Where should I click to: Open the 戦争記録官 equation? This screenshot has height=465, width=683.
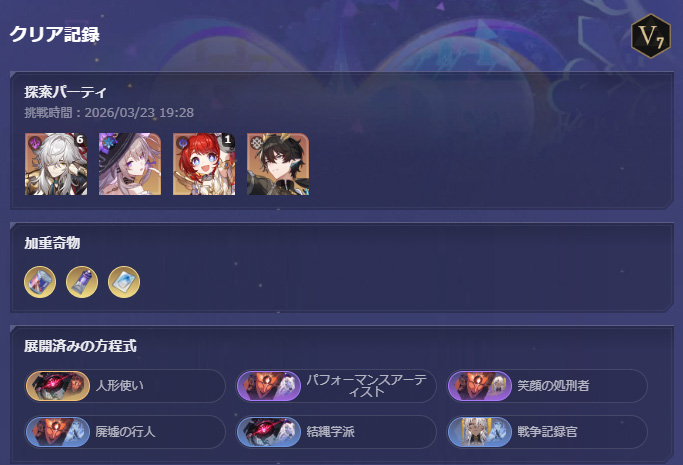[x=547, y=432]
